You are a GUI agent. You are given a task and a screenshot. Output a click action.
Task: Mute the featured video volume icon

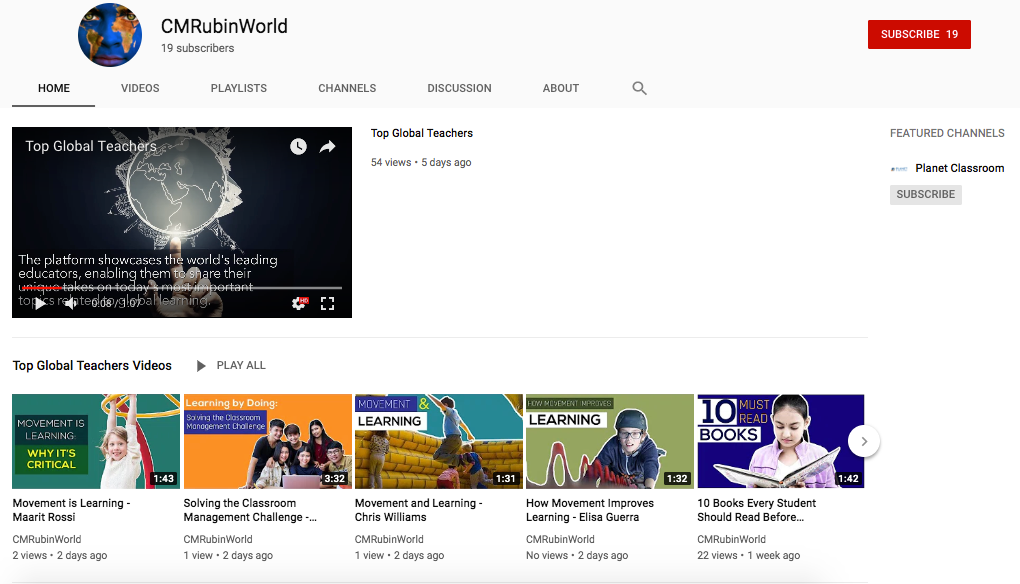point(70,303)
